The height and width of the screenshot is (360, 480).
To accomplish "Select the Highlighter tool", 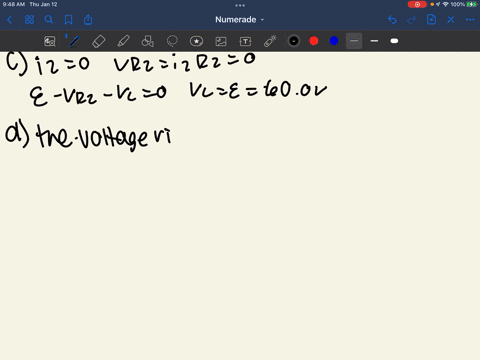I will tap(123, 41).
